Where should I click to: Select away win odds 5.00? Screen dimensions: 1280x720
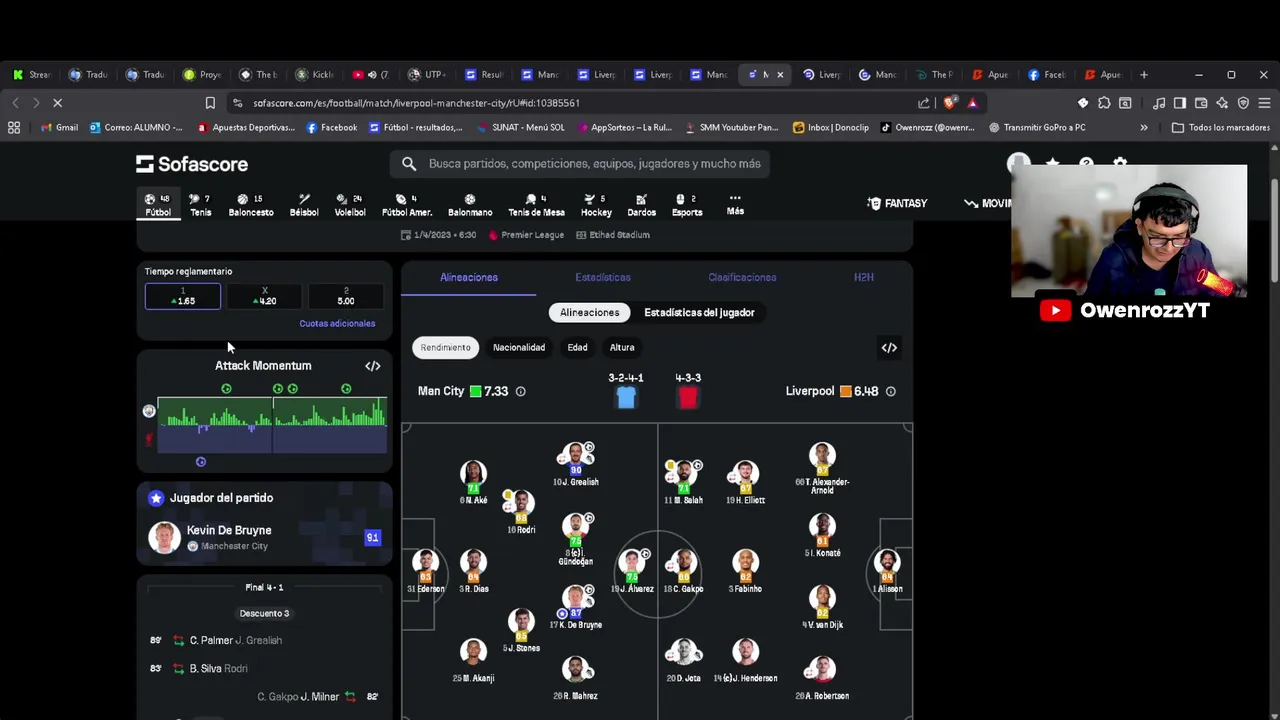tap(346, 296)
